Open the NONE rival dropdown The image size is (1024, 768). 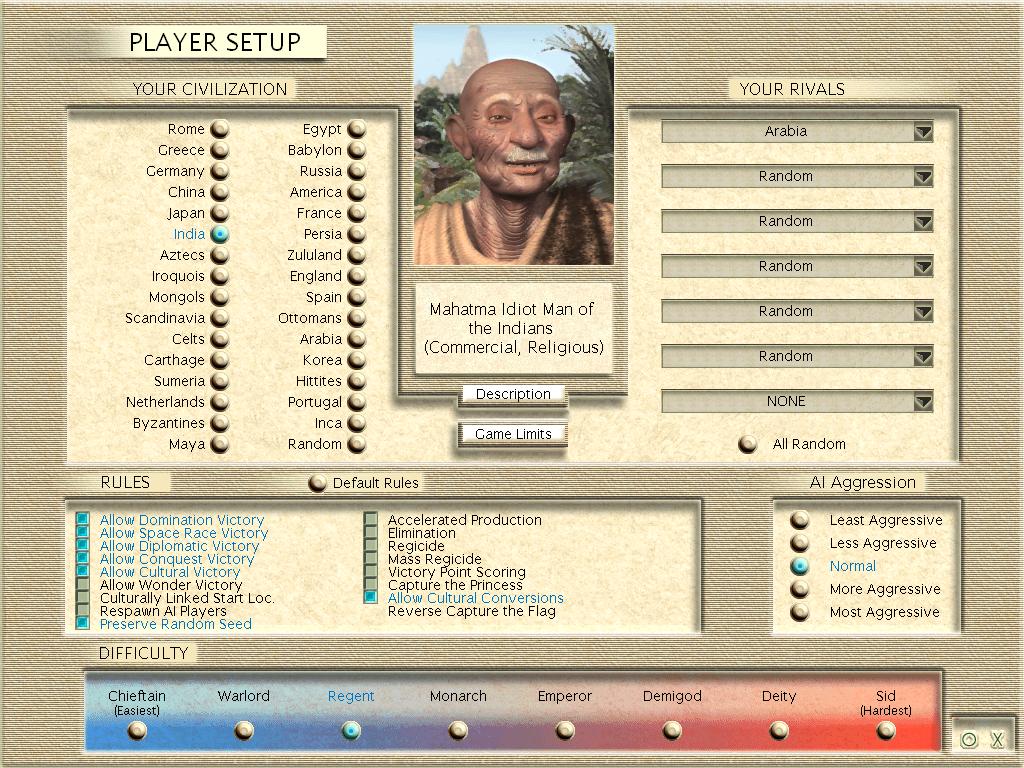click(797, 402)
